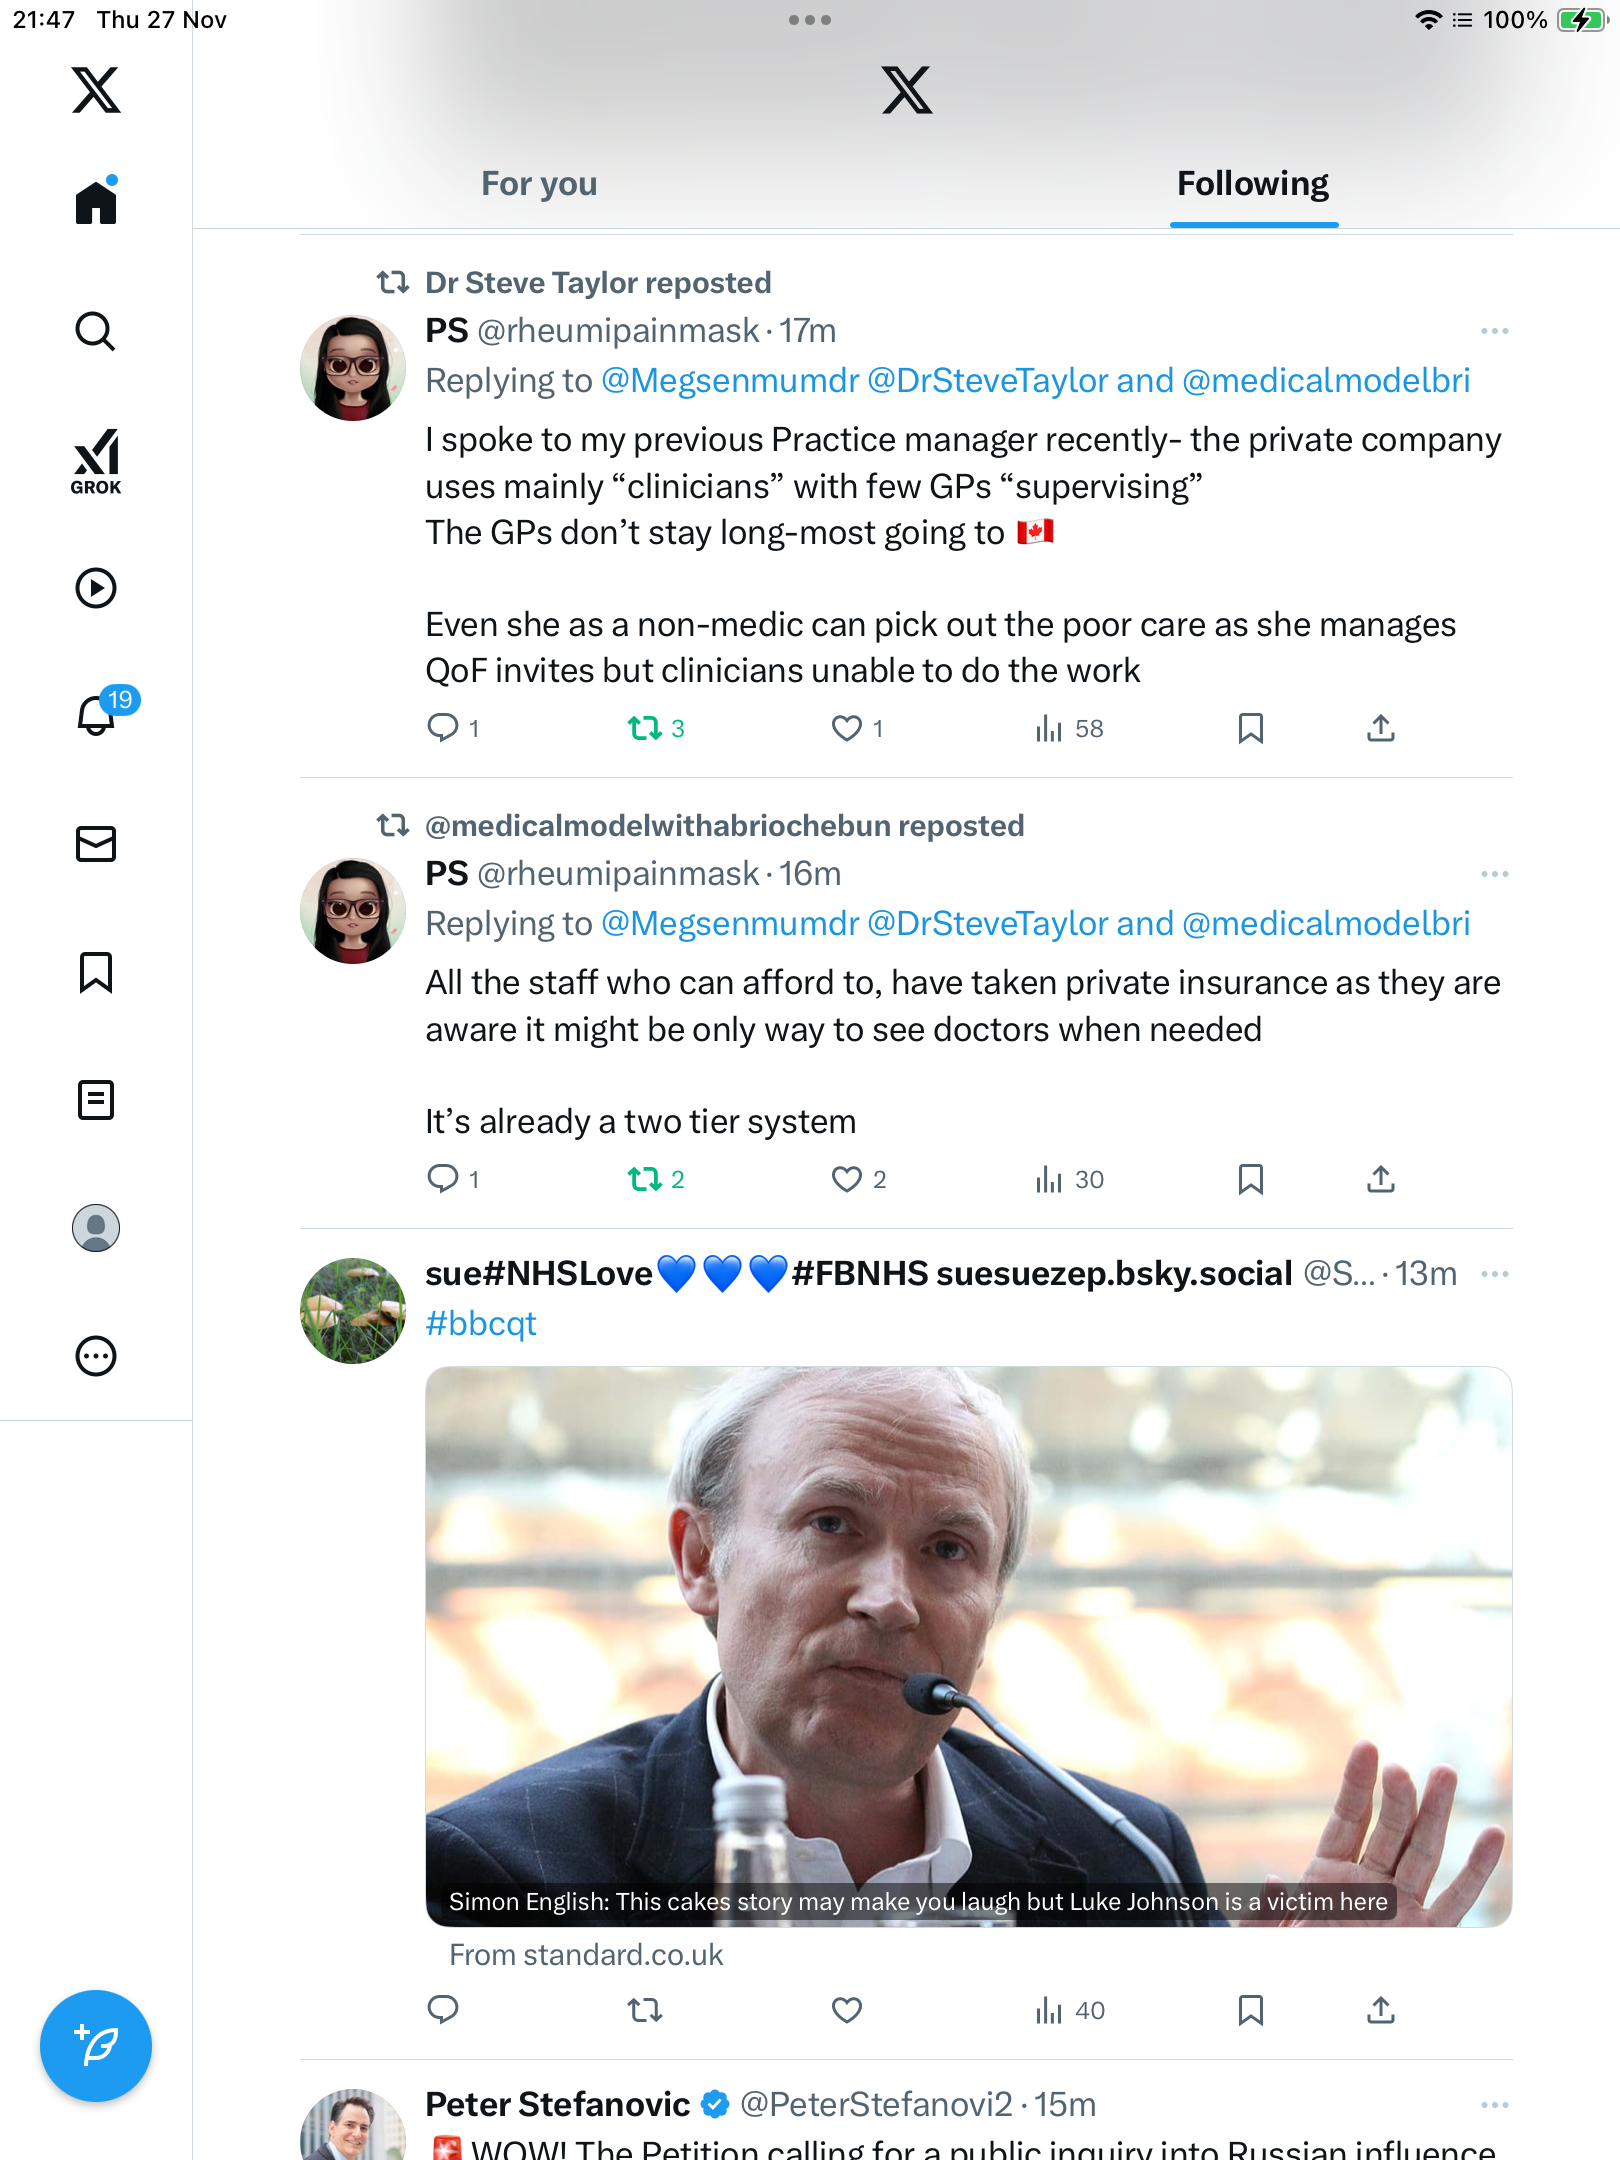Open the #bbcqt hashtag link
This screenshot has width=1620, height=2160.
[481, 1324]
